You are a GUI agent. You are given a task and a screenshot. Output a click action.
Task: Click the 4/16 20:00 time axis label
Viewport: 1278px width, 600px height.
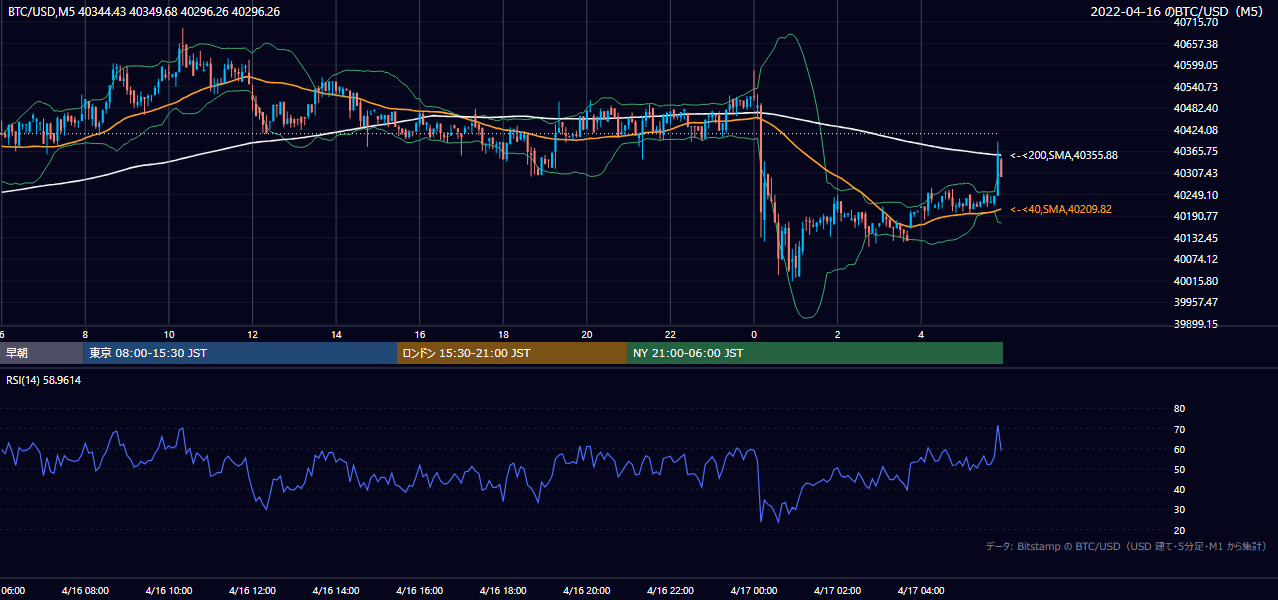[587, 590]
